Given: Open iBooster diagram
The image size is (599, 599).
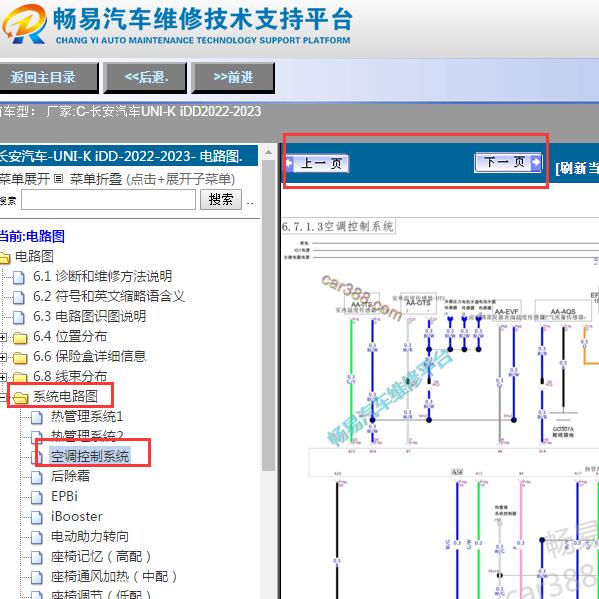Looking at the screenshot, I should click(x=77, y=516).
